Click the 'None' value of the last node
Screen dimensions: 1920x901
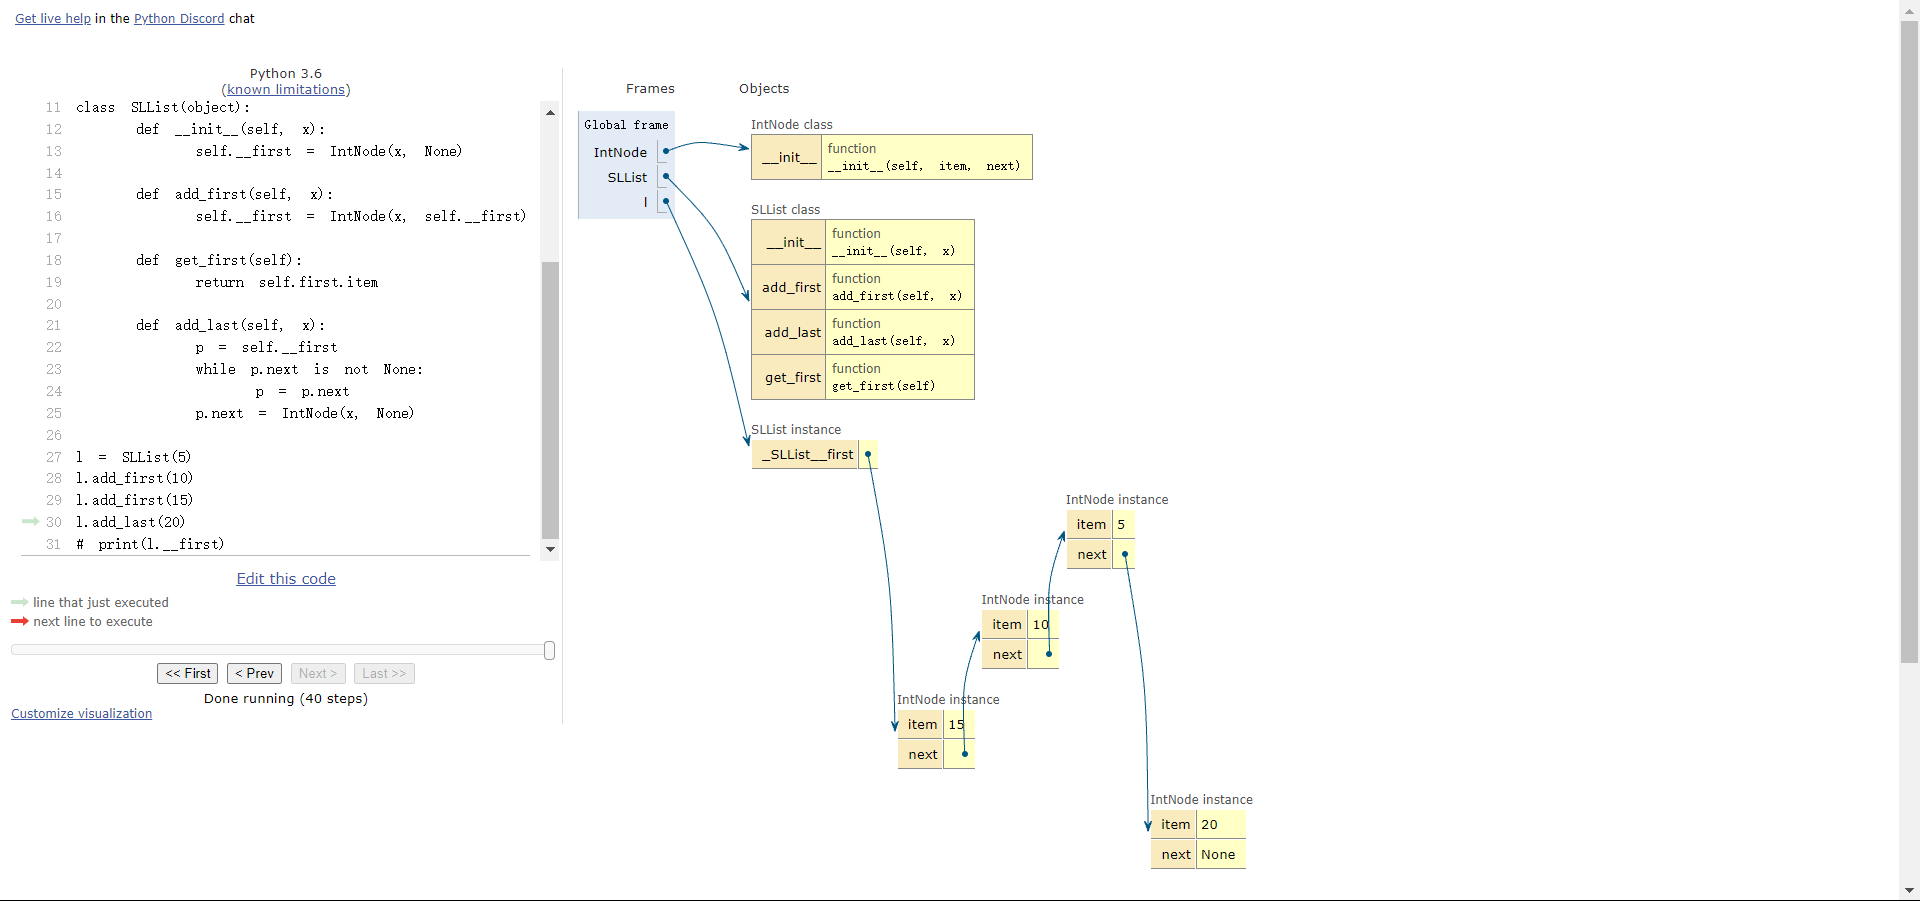tap(1218, 855)
